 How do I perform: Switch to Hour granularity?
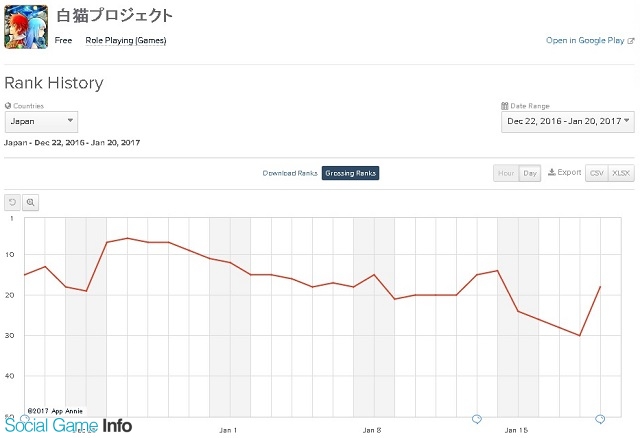click(506, 173)
